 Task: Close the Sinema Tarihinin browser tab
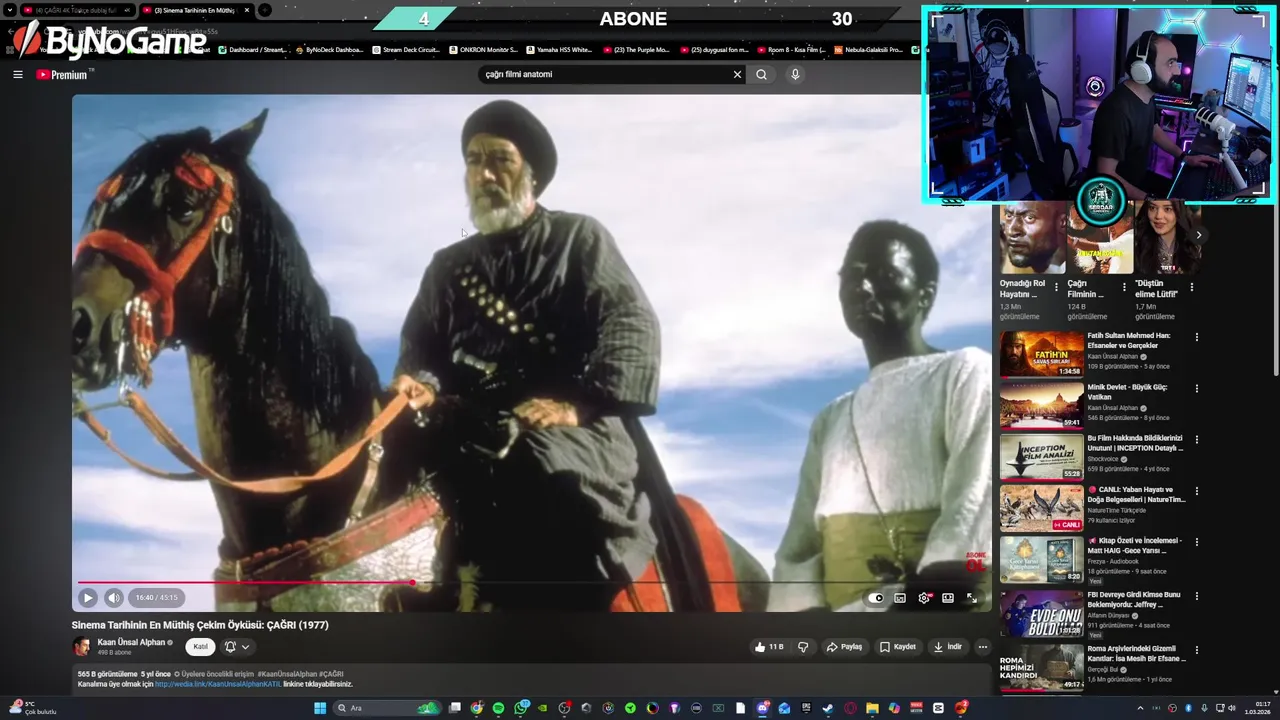pyautogui.click(x=247, y=10)
